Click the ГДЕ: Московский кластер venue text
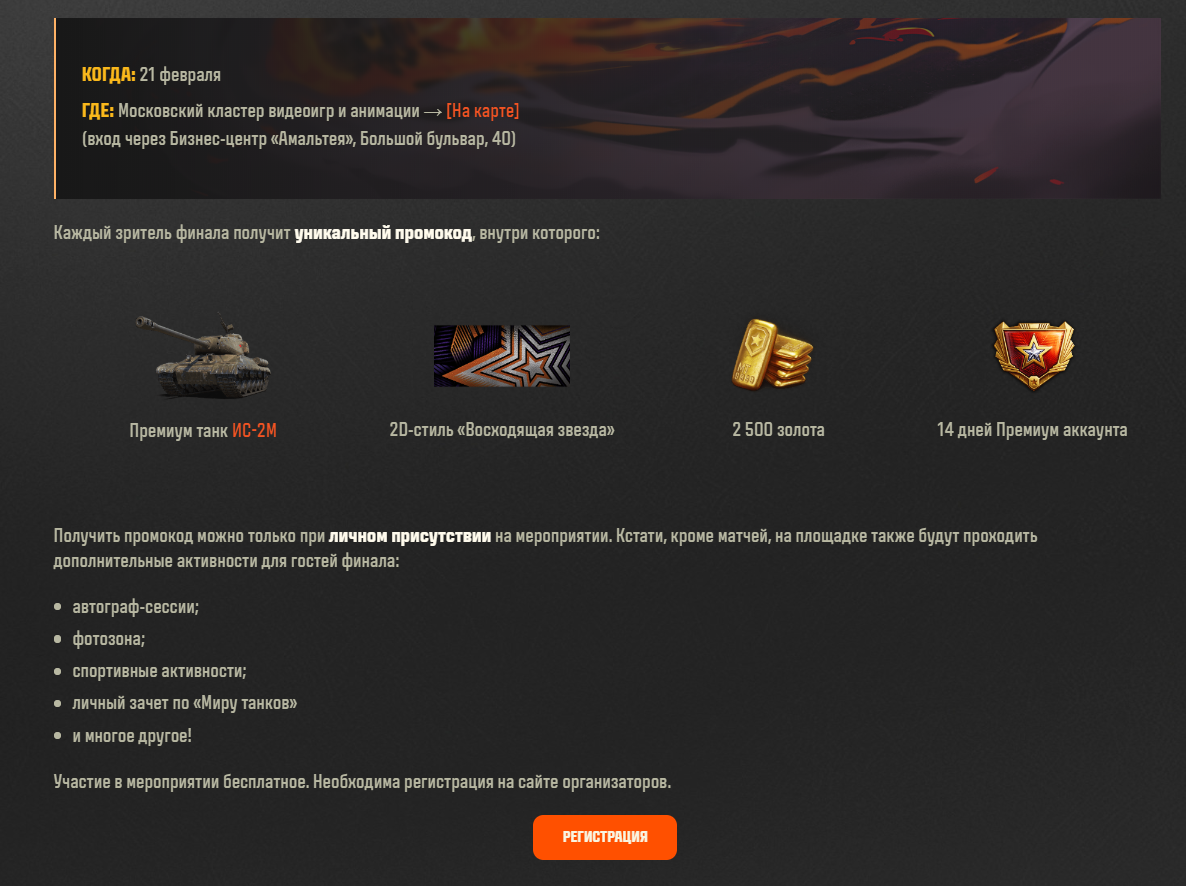The height and width of the screenshot is (886, 1186). pos(250,110)
